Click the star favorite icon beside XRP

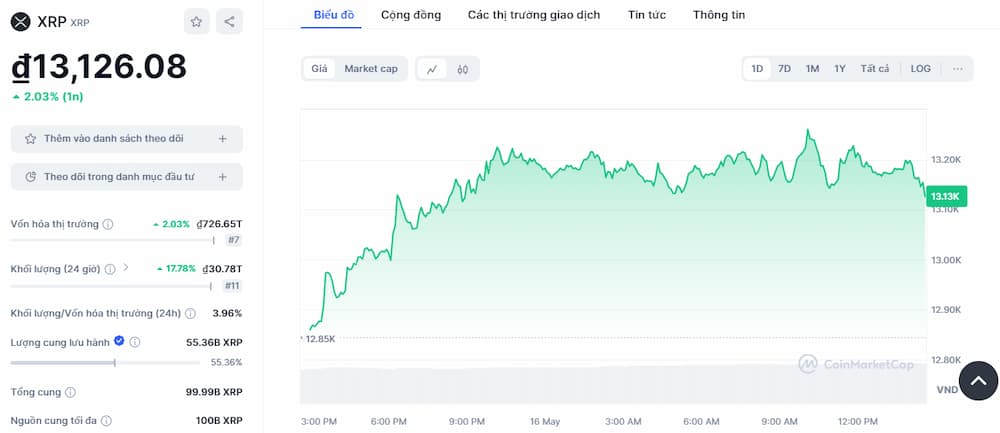[197, 21]
